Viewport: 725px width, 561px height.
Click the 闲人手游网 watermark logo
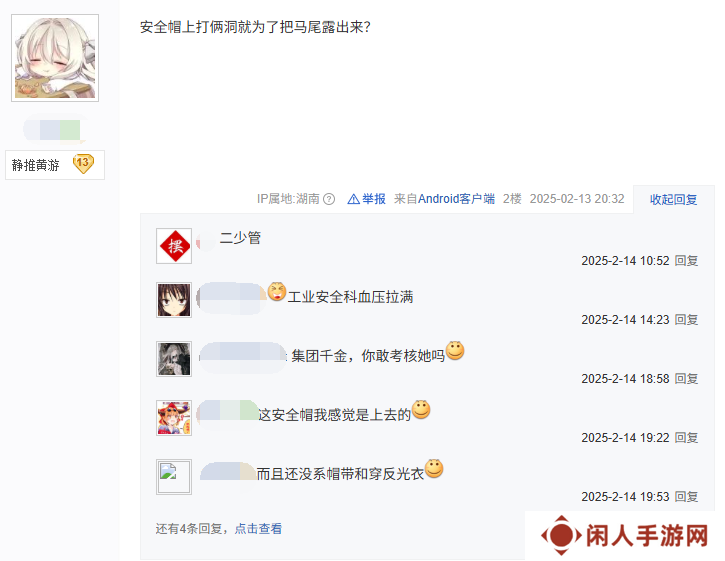pyautogui.click(x=624, y=536)
